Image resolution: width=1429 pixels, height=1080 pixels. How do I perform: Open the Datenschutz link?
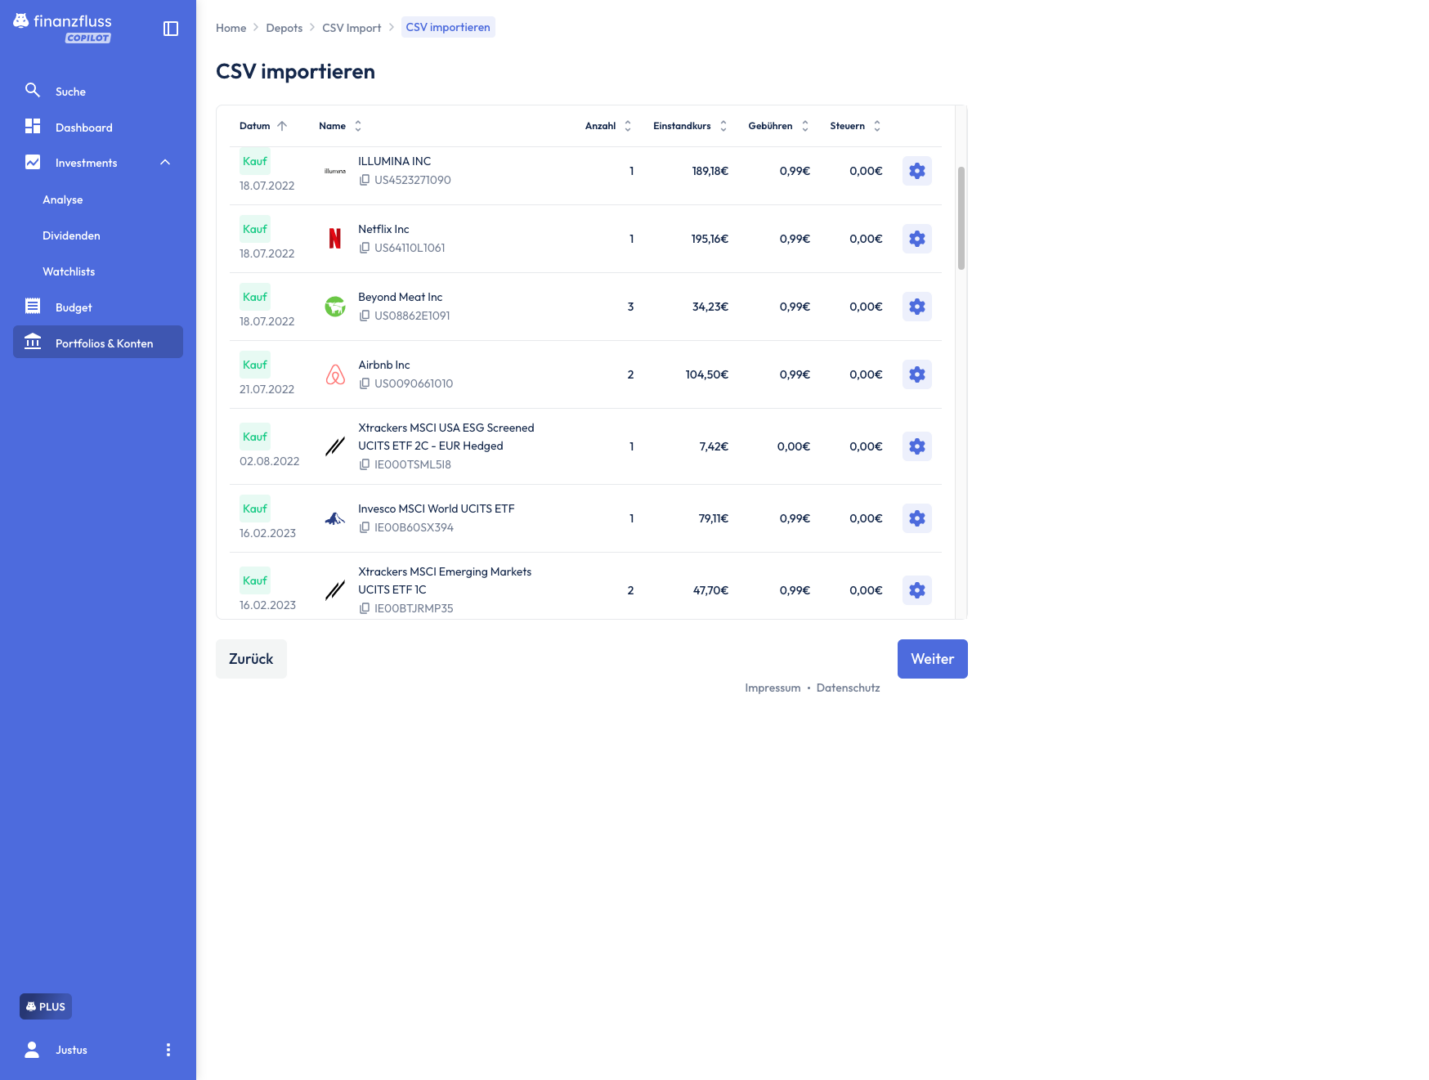pos(848,688)
